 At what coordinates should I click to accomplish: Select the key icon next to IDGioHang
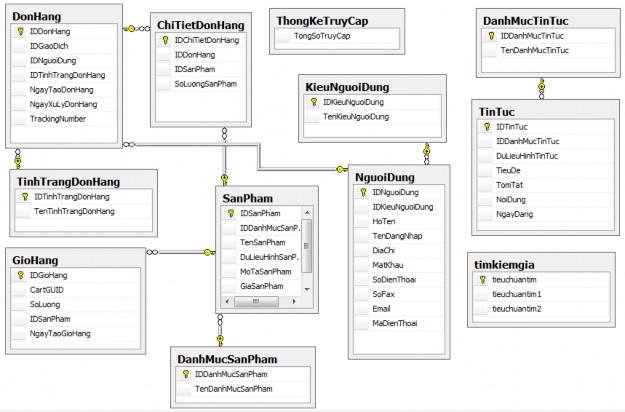pyautogui.click(x=21, y=274)
